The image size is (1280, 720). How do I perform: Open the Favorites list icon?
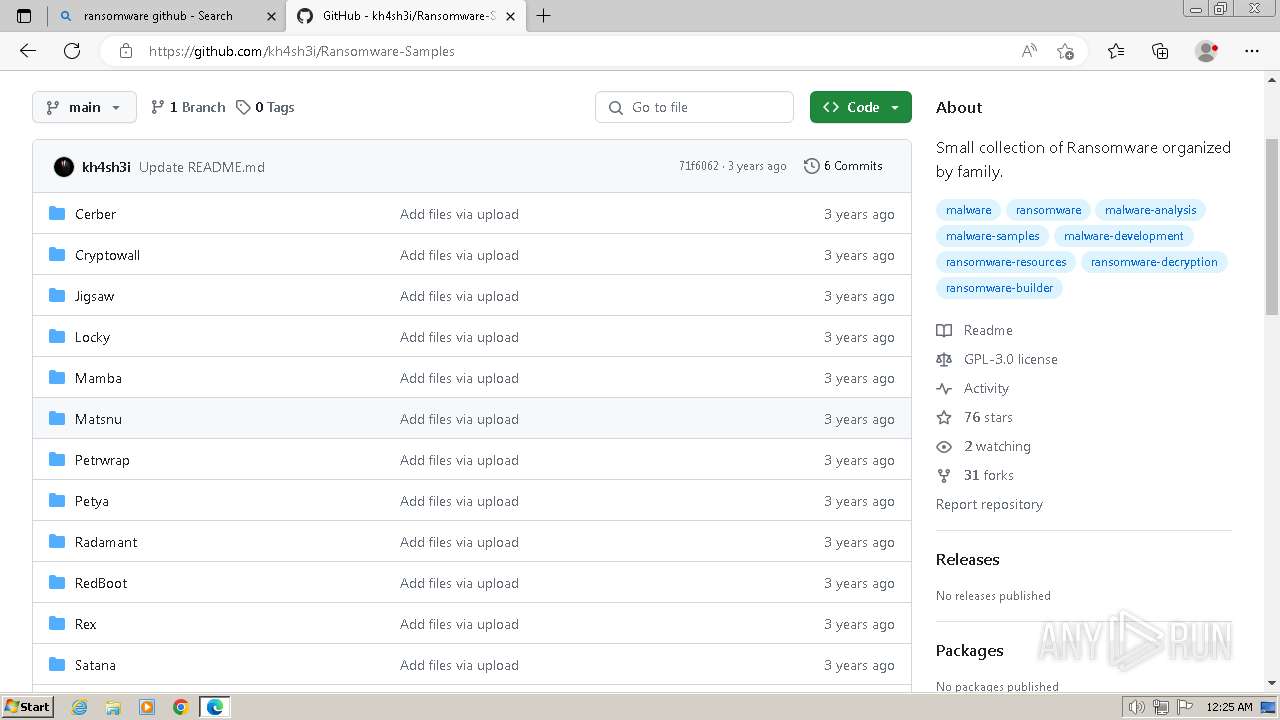[1116, 51]
